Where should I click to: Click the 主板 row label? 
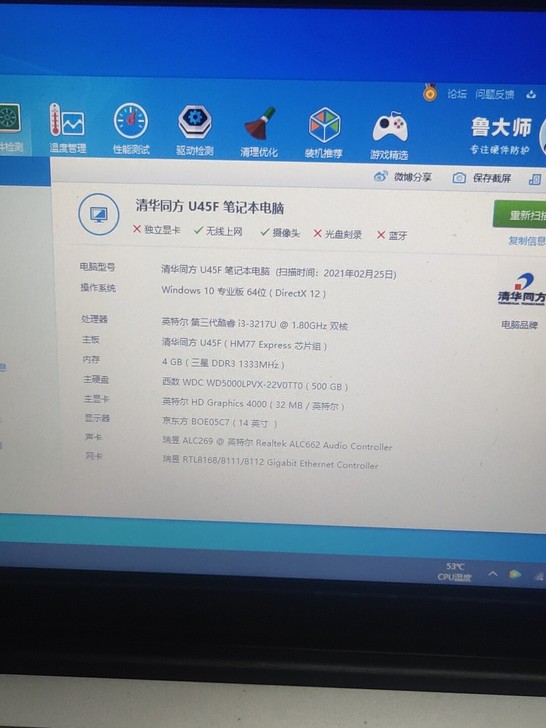coord(91,339)
